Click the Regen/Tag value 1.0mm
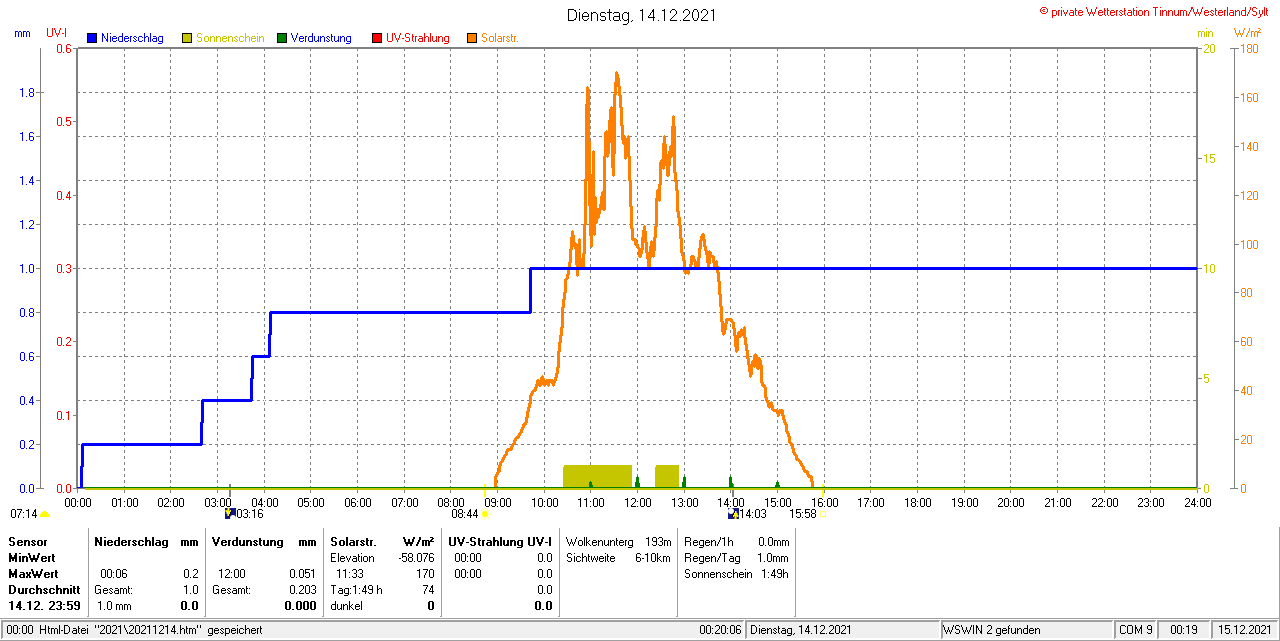The image size is (1280, 641). 772,557
